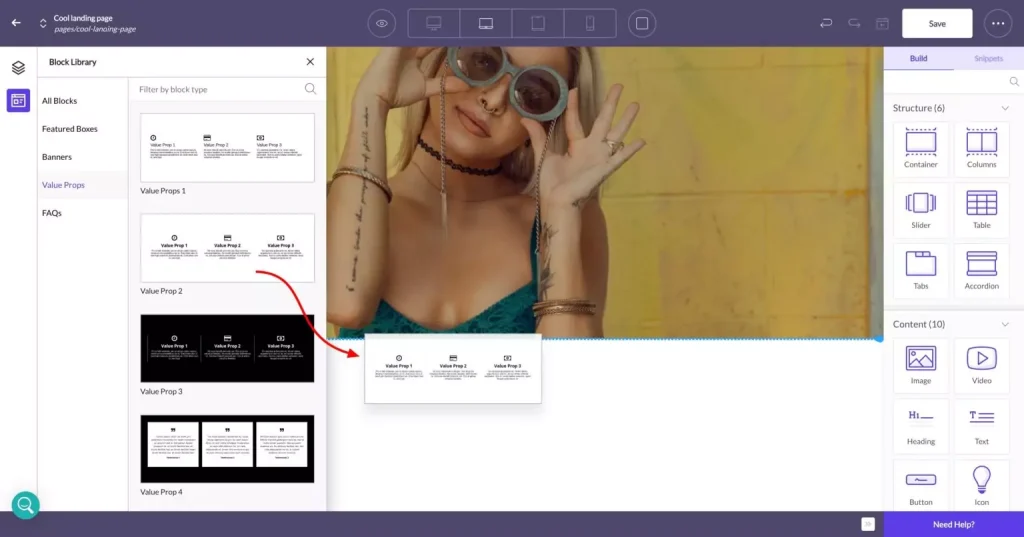This screenshot has height=537, width=1024.
Task: Click the search icon in the Build panel
Action: coord(1014,82)
